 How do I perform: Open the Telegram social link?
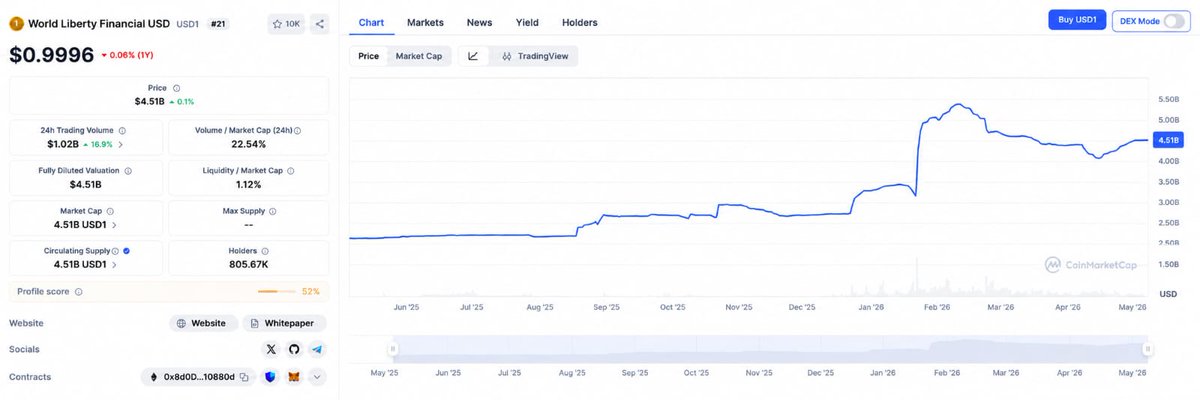(317, 349)
